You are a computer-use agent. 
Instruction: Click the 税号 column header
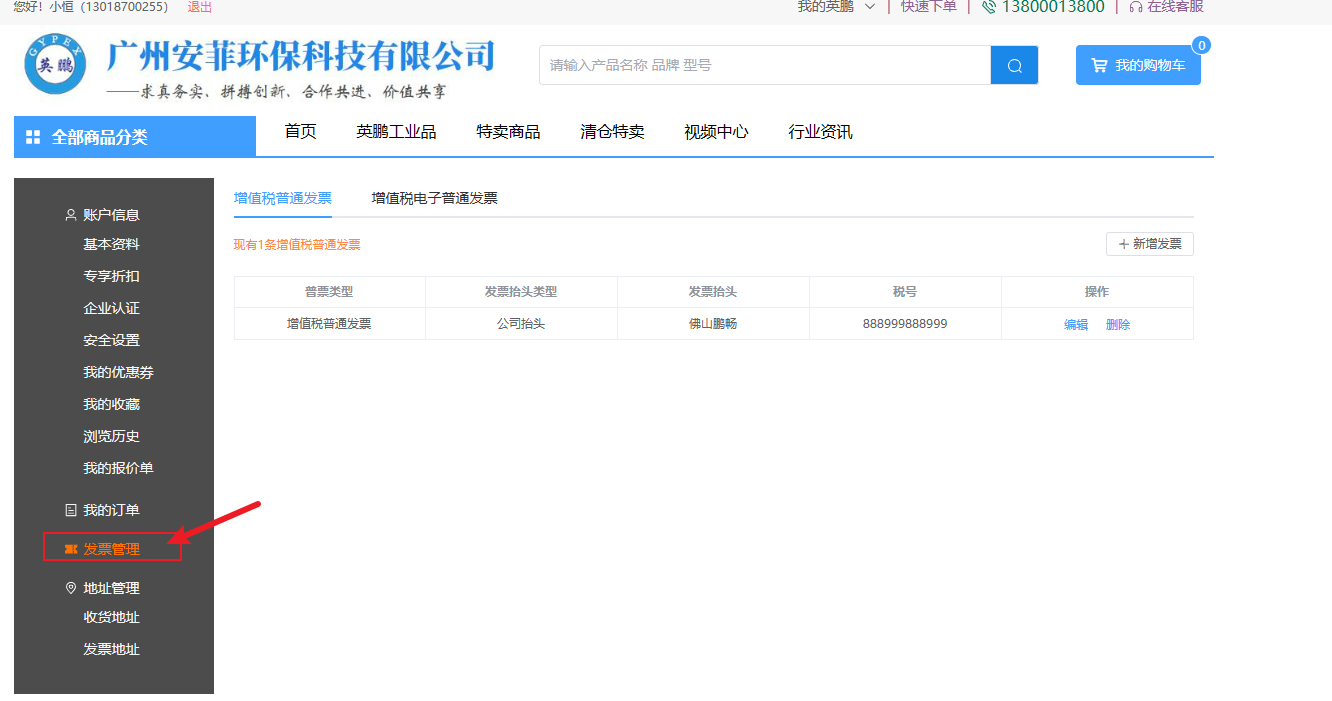(905, 292)
